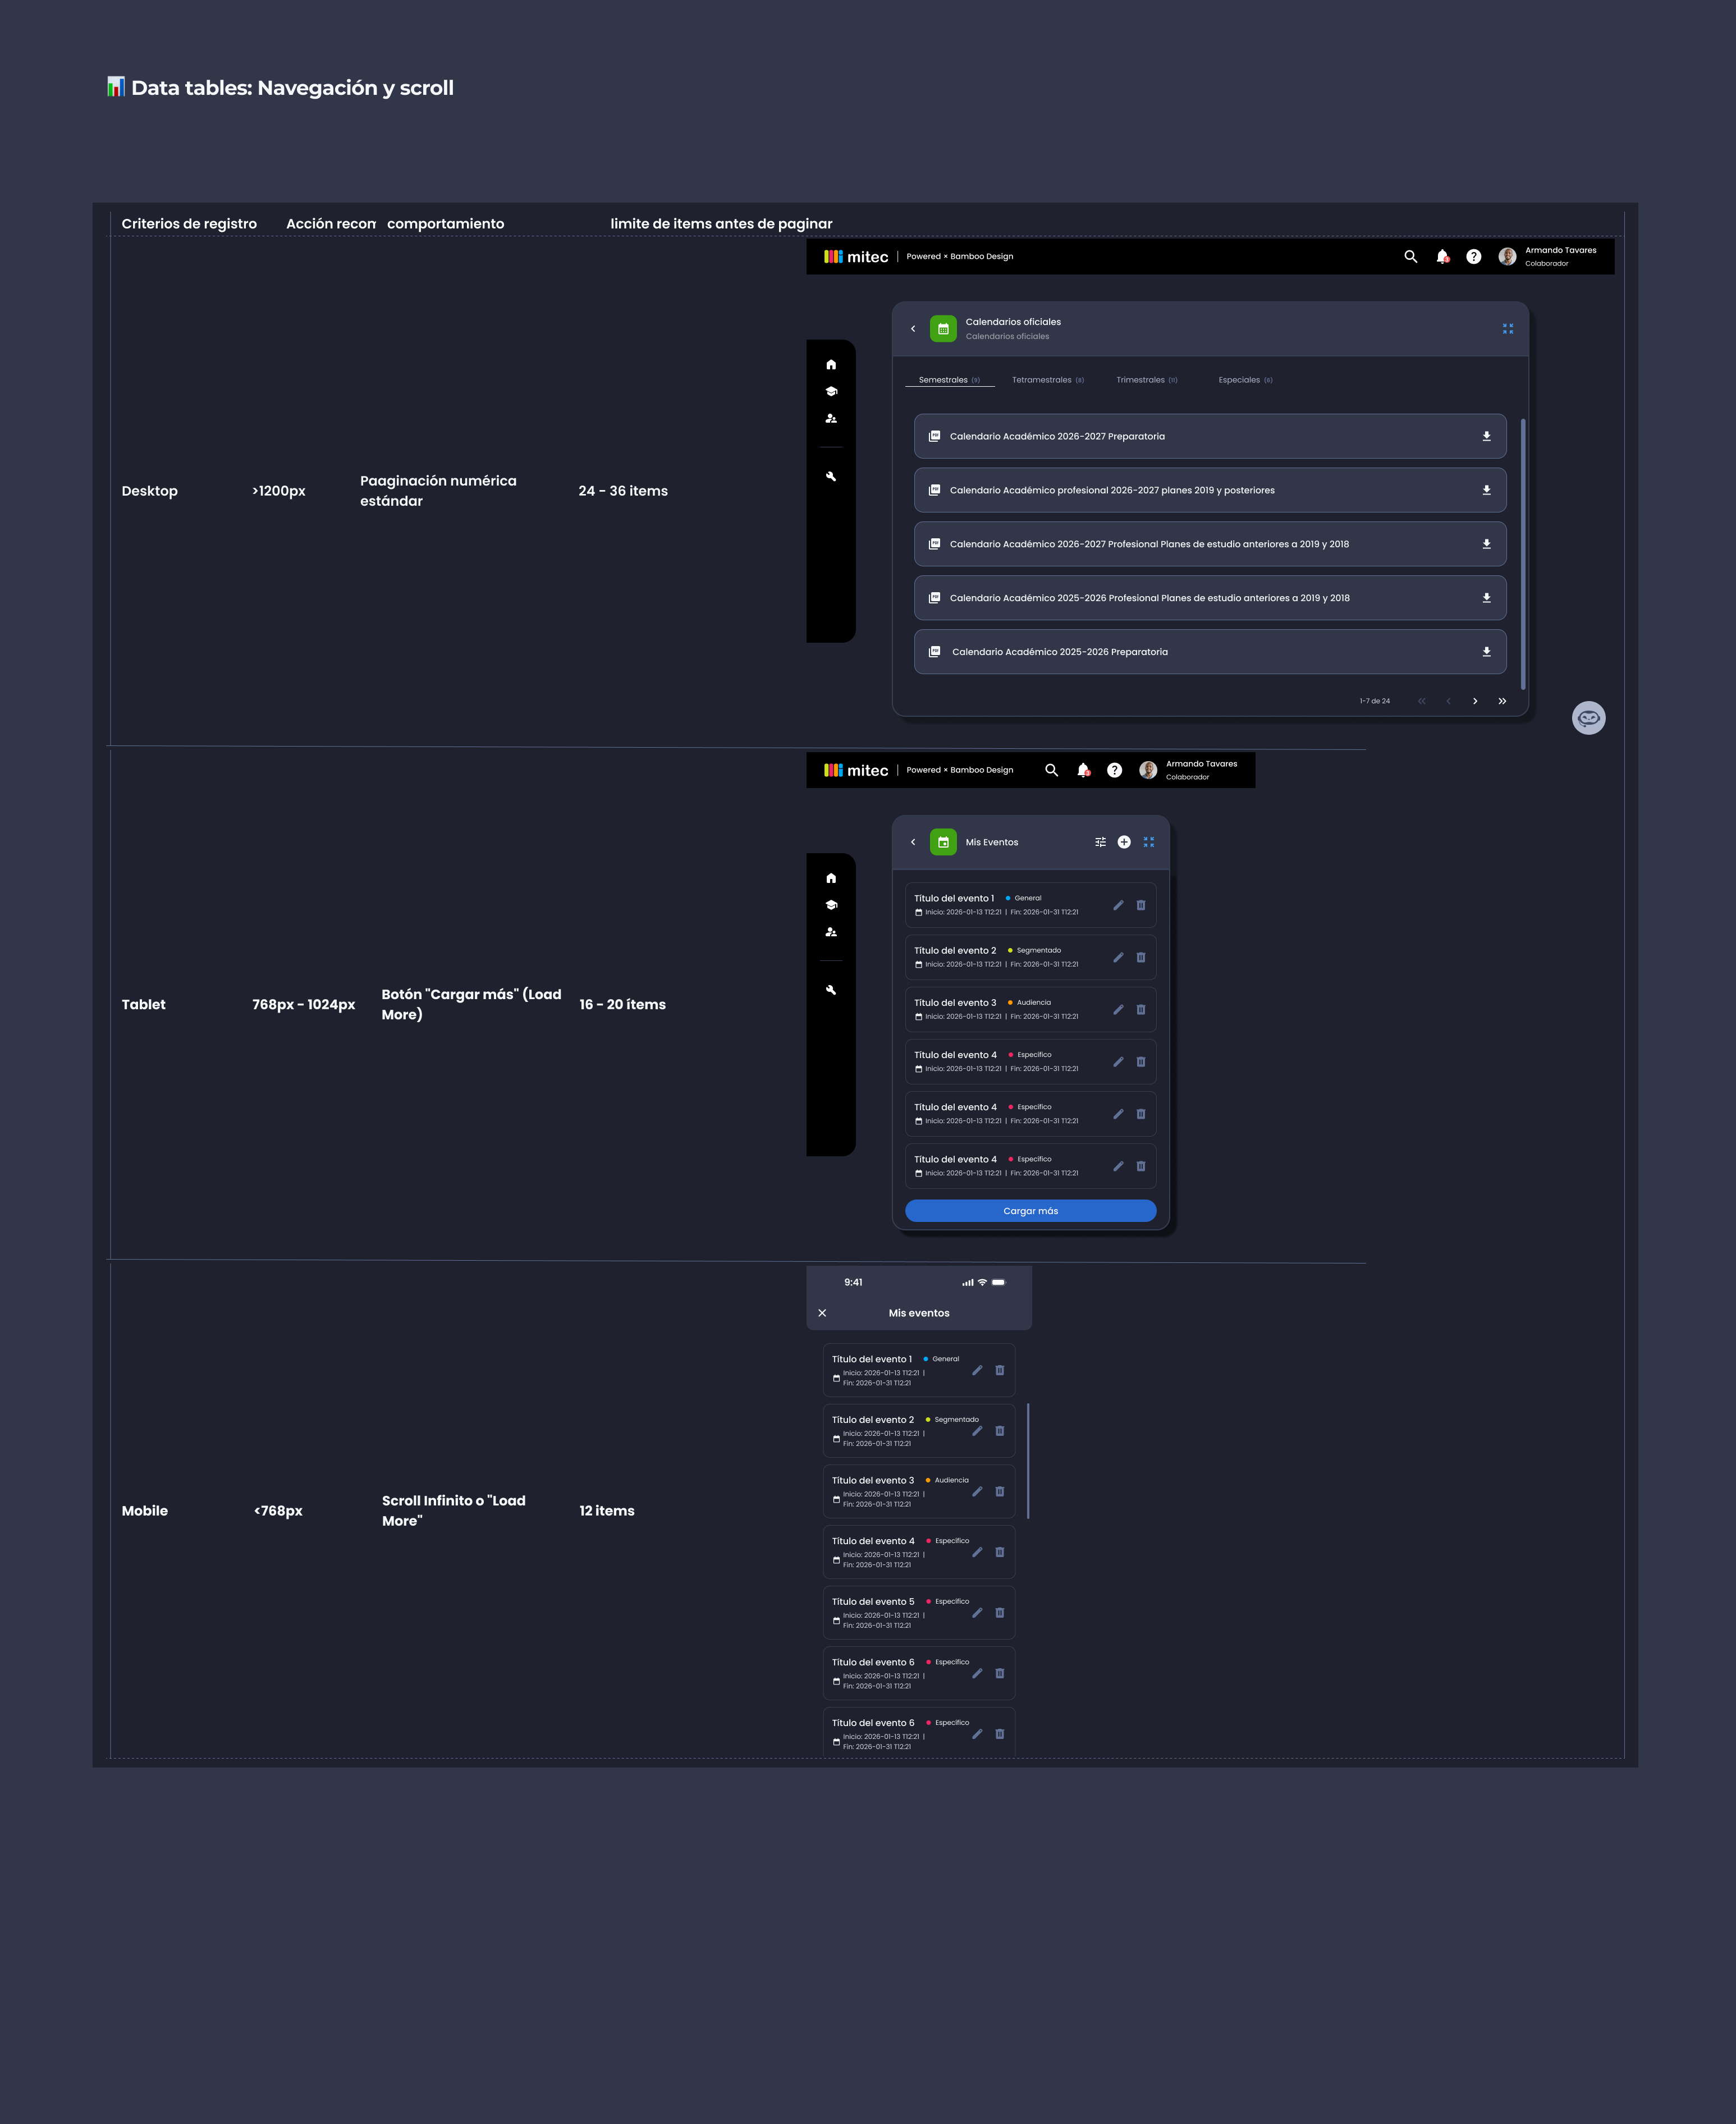Download Calendario Académico 2025-2026 Preparatoria
Image resolution: width=1736 pixels, height=2124 pixels.
(x=1486, y=652)
